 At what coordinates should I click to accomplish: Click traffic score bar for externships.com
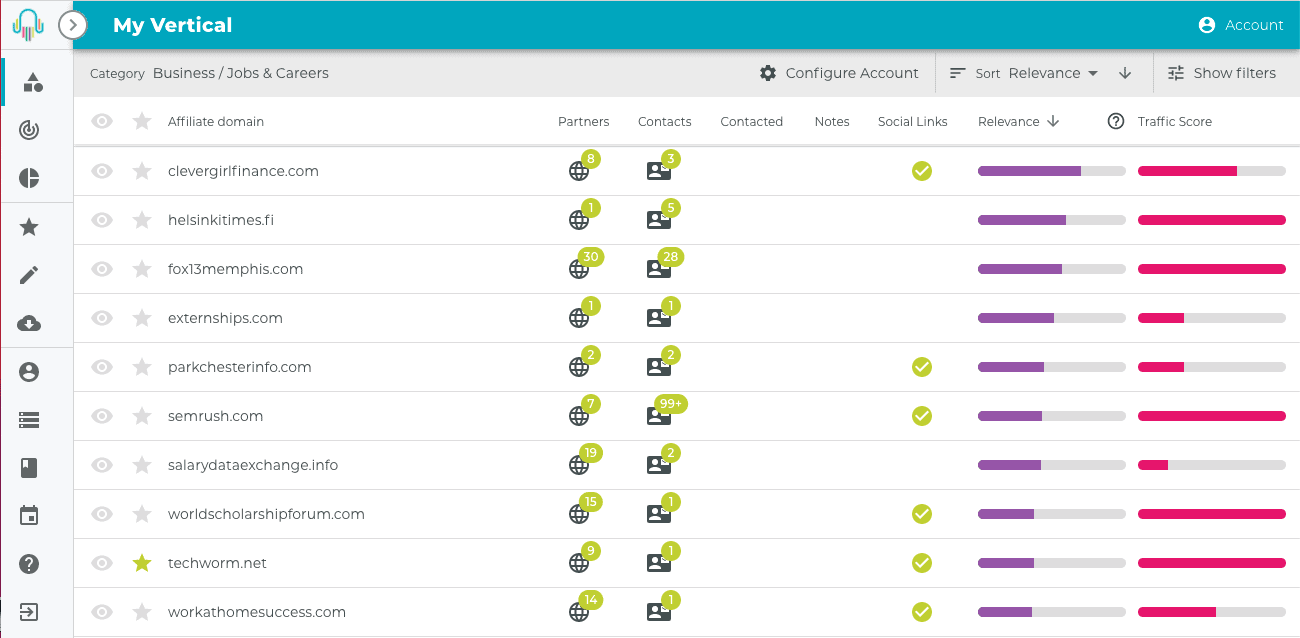(x=1212, y=318)
